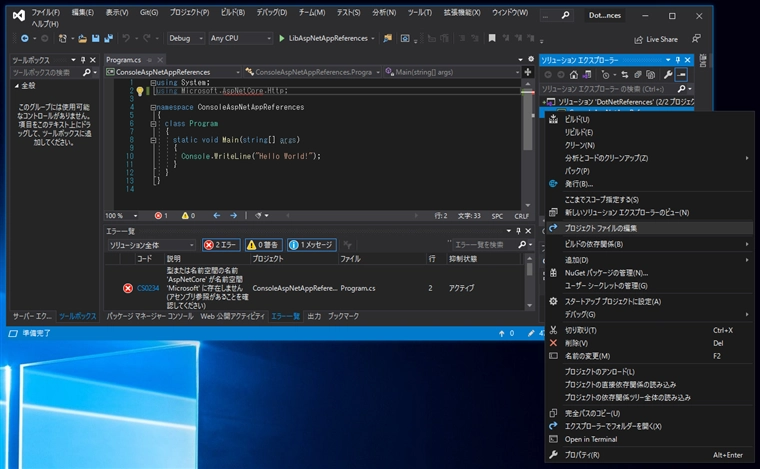Click the Solution Explorer Properties wrench icon

point(668,75)
